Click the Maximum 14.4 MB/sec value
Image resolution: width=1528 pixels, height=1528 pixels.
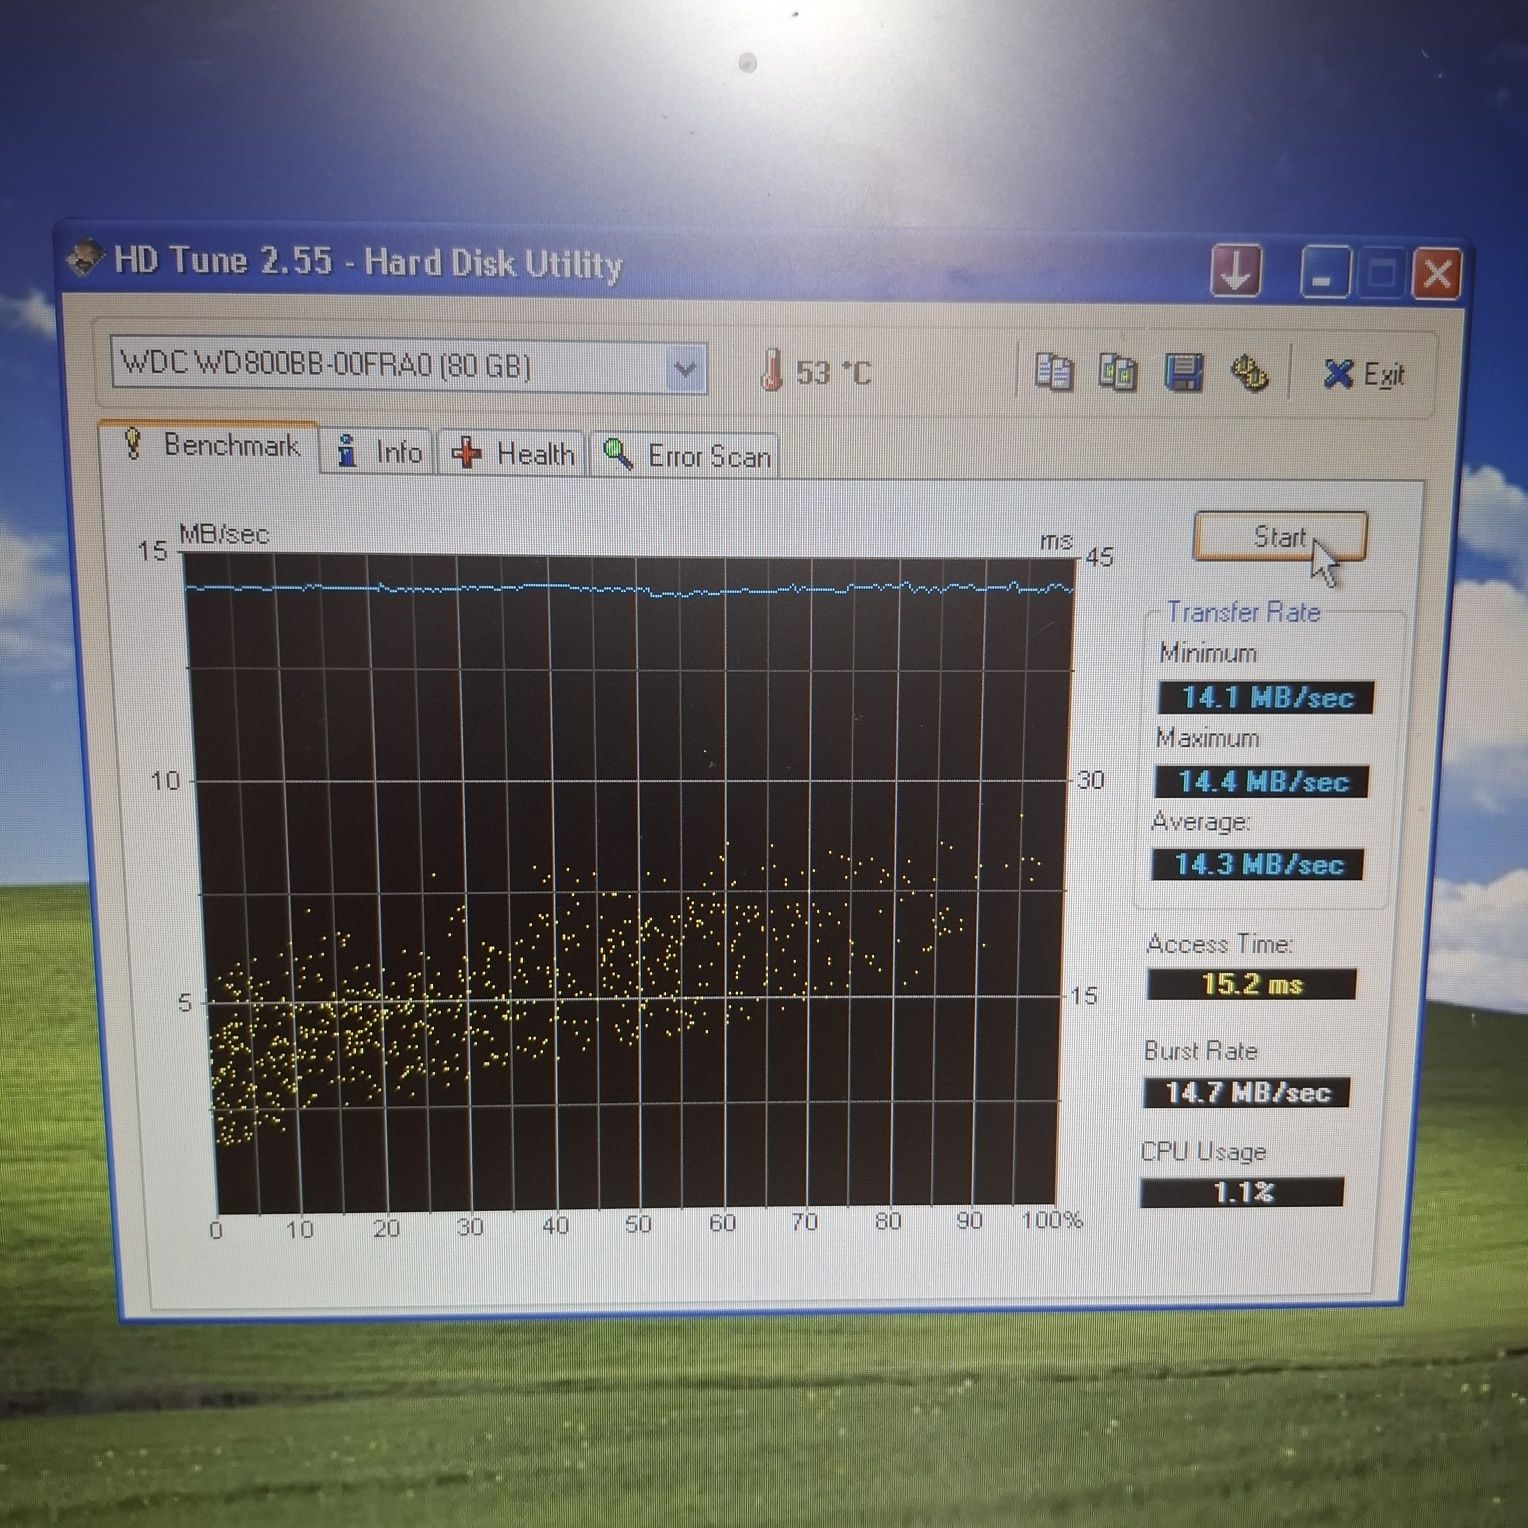click(1262, 781)
